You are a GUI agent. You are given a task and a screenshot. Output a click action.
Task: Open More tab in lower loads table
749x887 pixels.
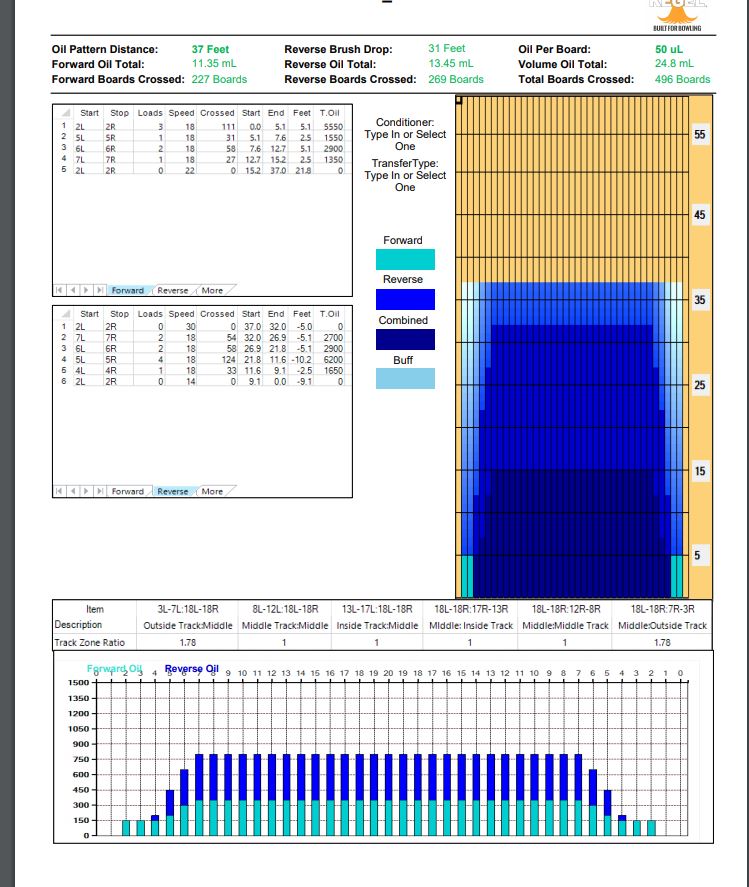(x=212, y=491)
